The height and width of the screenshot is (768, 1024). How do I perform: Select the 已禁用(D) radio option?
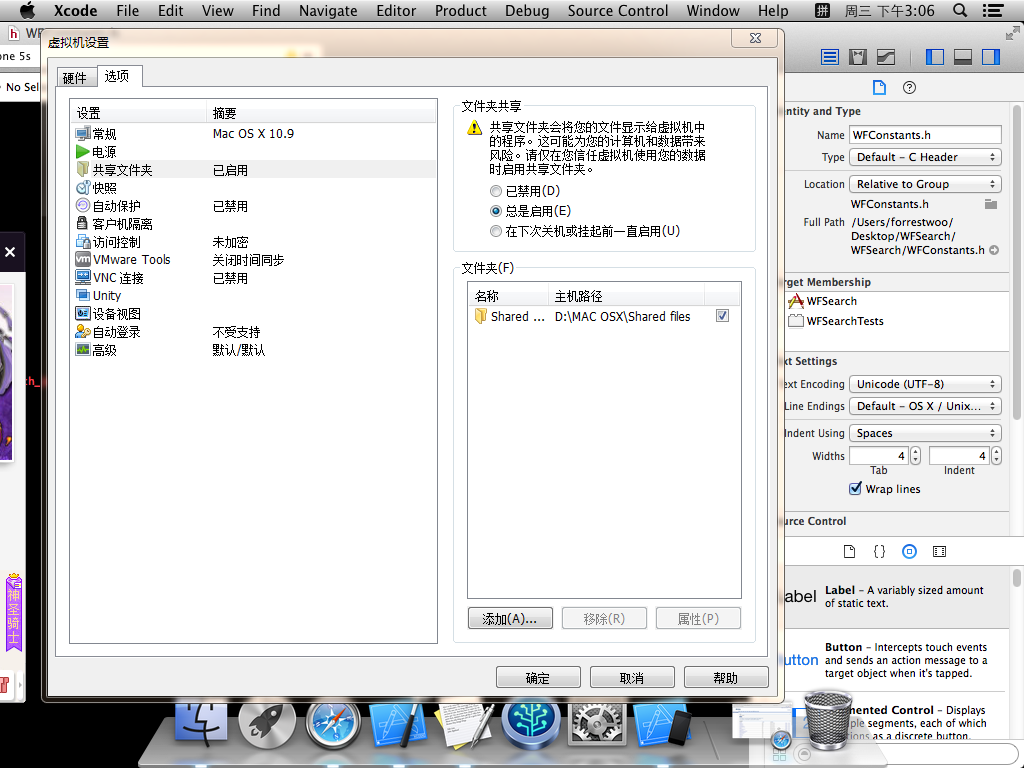496,191
